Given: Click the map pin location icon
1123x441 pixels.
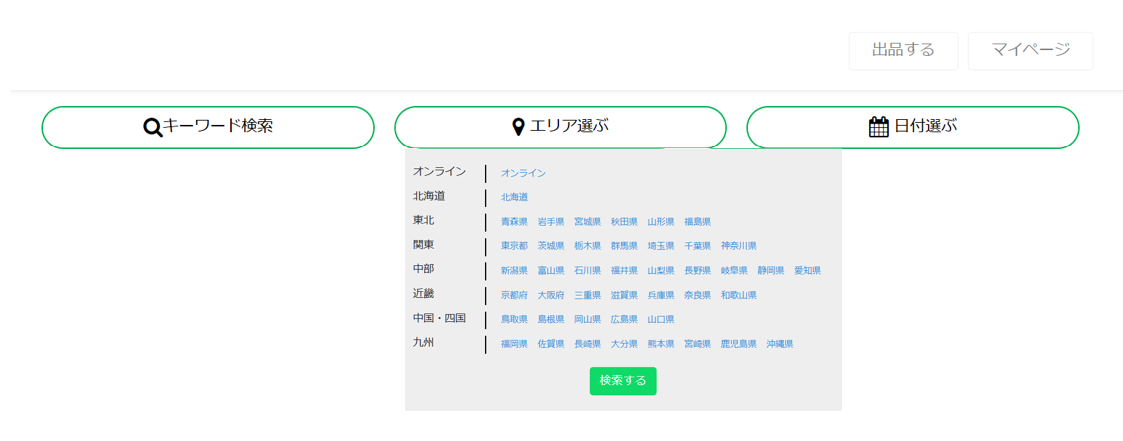Looking at the screenshot, I should [x=518, y=127].
